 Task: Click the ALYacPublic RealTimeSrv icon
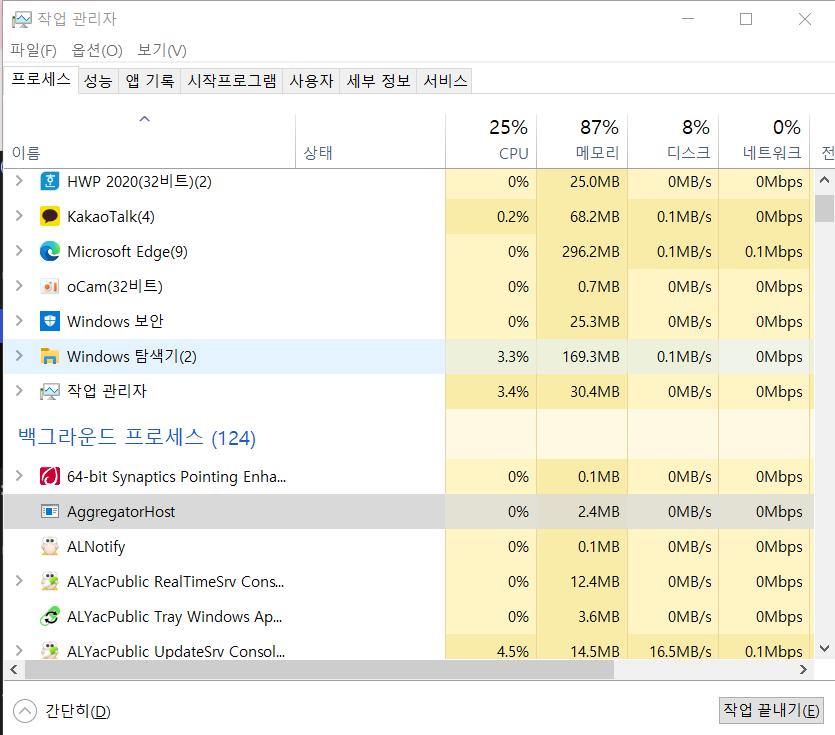pos(50,581)
